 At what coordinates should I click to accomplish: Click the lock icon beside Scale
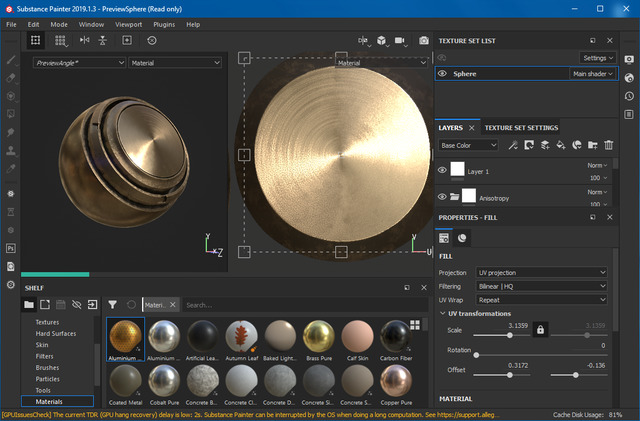pyautogui.click(x=540, y=329)
